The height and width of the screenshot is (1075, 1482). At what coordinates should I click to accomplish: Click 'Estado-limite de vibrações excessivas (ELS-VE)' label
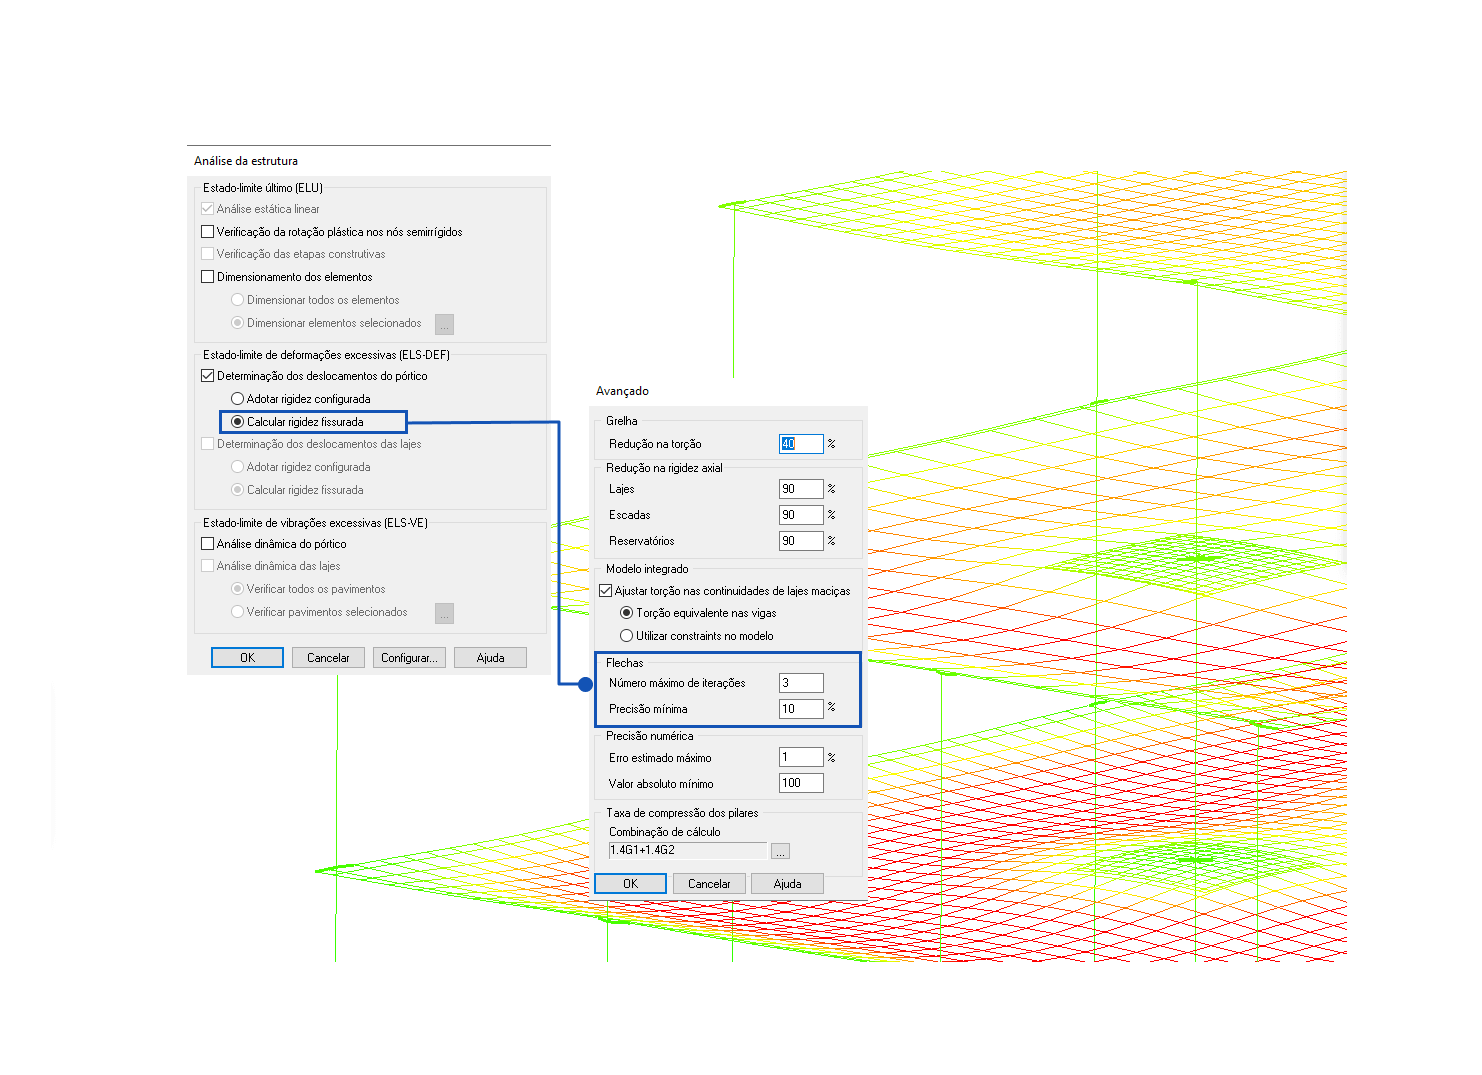pyautogui.click(x=315, y=523)
